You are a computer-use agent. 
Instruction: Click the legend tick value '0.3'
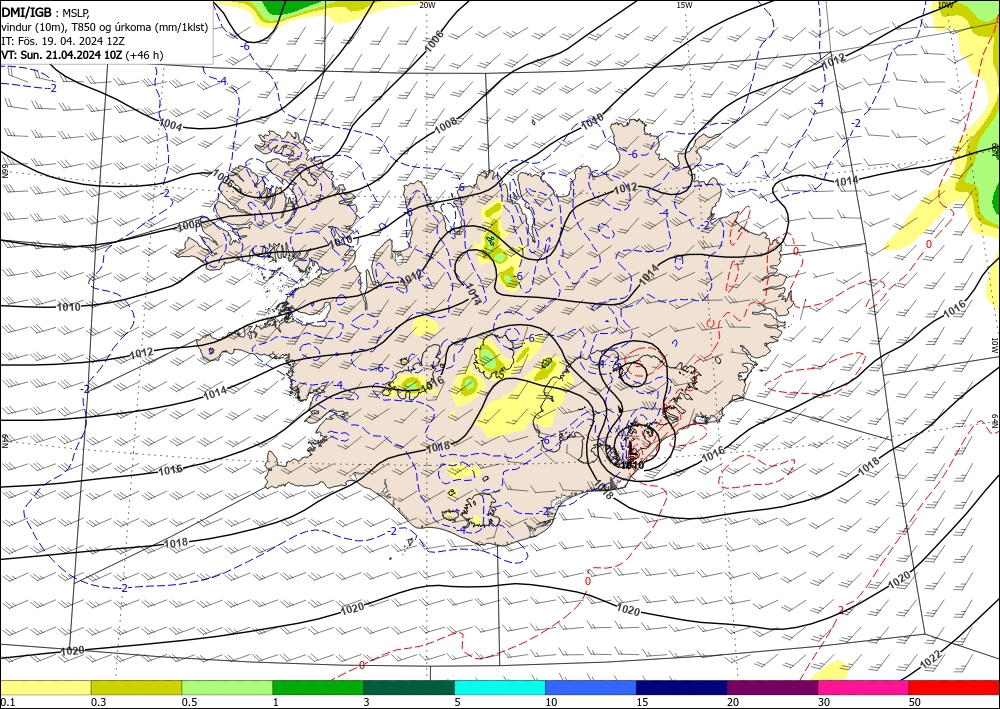pyautogui.click(x=98, y=702)
